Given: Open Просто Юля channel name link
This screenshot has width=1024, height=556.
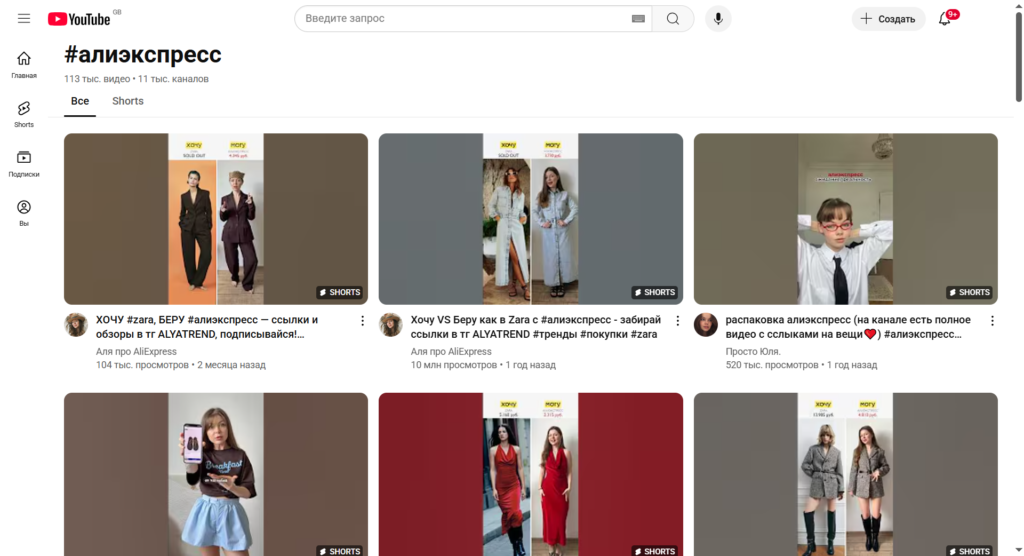Looking at the screenshot, I should [x=753, y=352].
